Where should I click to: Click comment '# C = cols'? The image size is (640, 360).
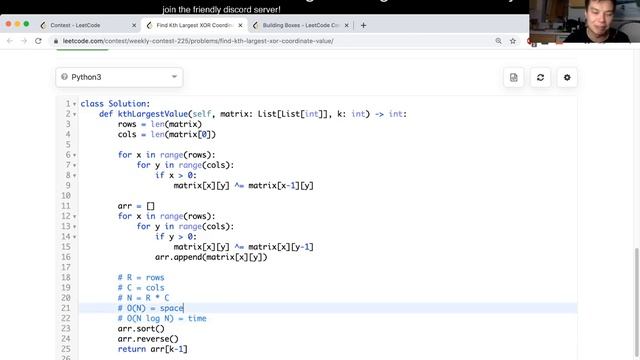pos(141,287)
